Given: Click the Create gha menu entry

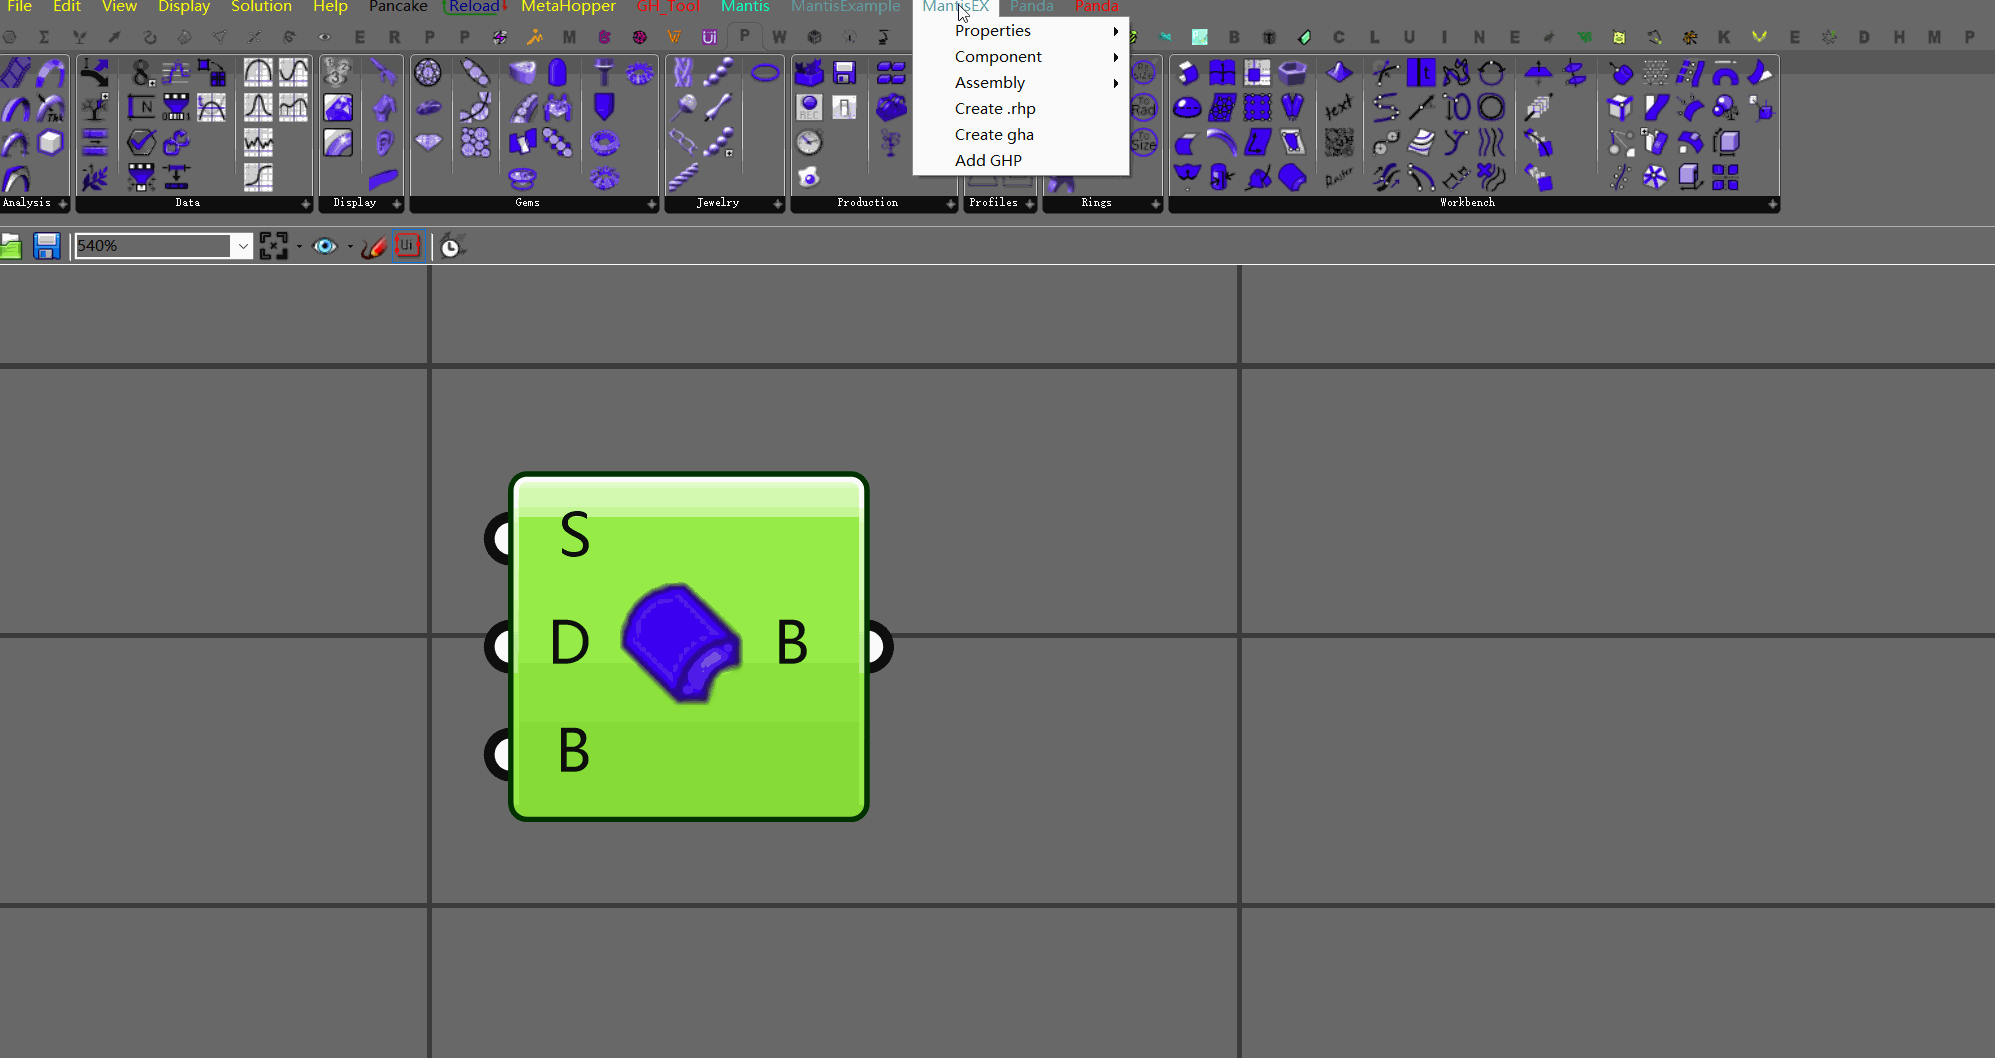Looking at the screenshot, I should click(994, 134).
